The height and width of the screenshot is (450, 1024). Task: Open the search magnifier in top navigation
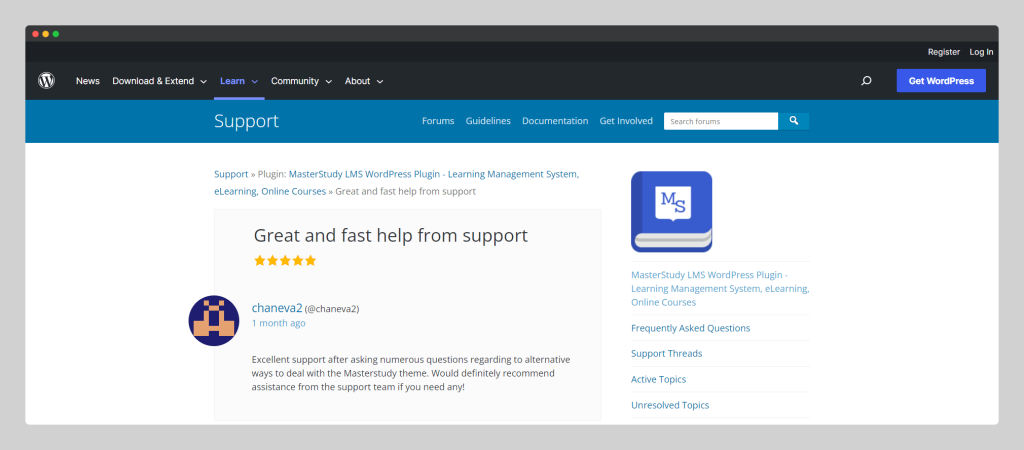pyautogui.click(x=866, y=81)
